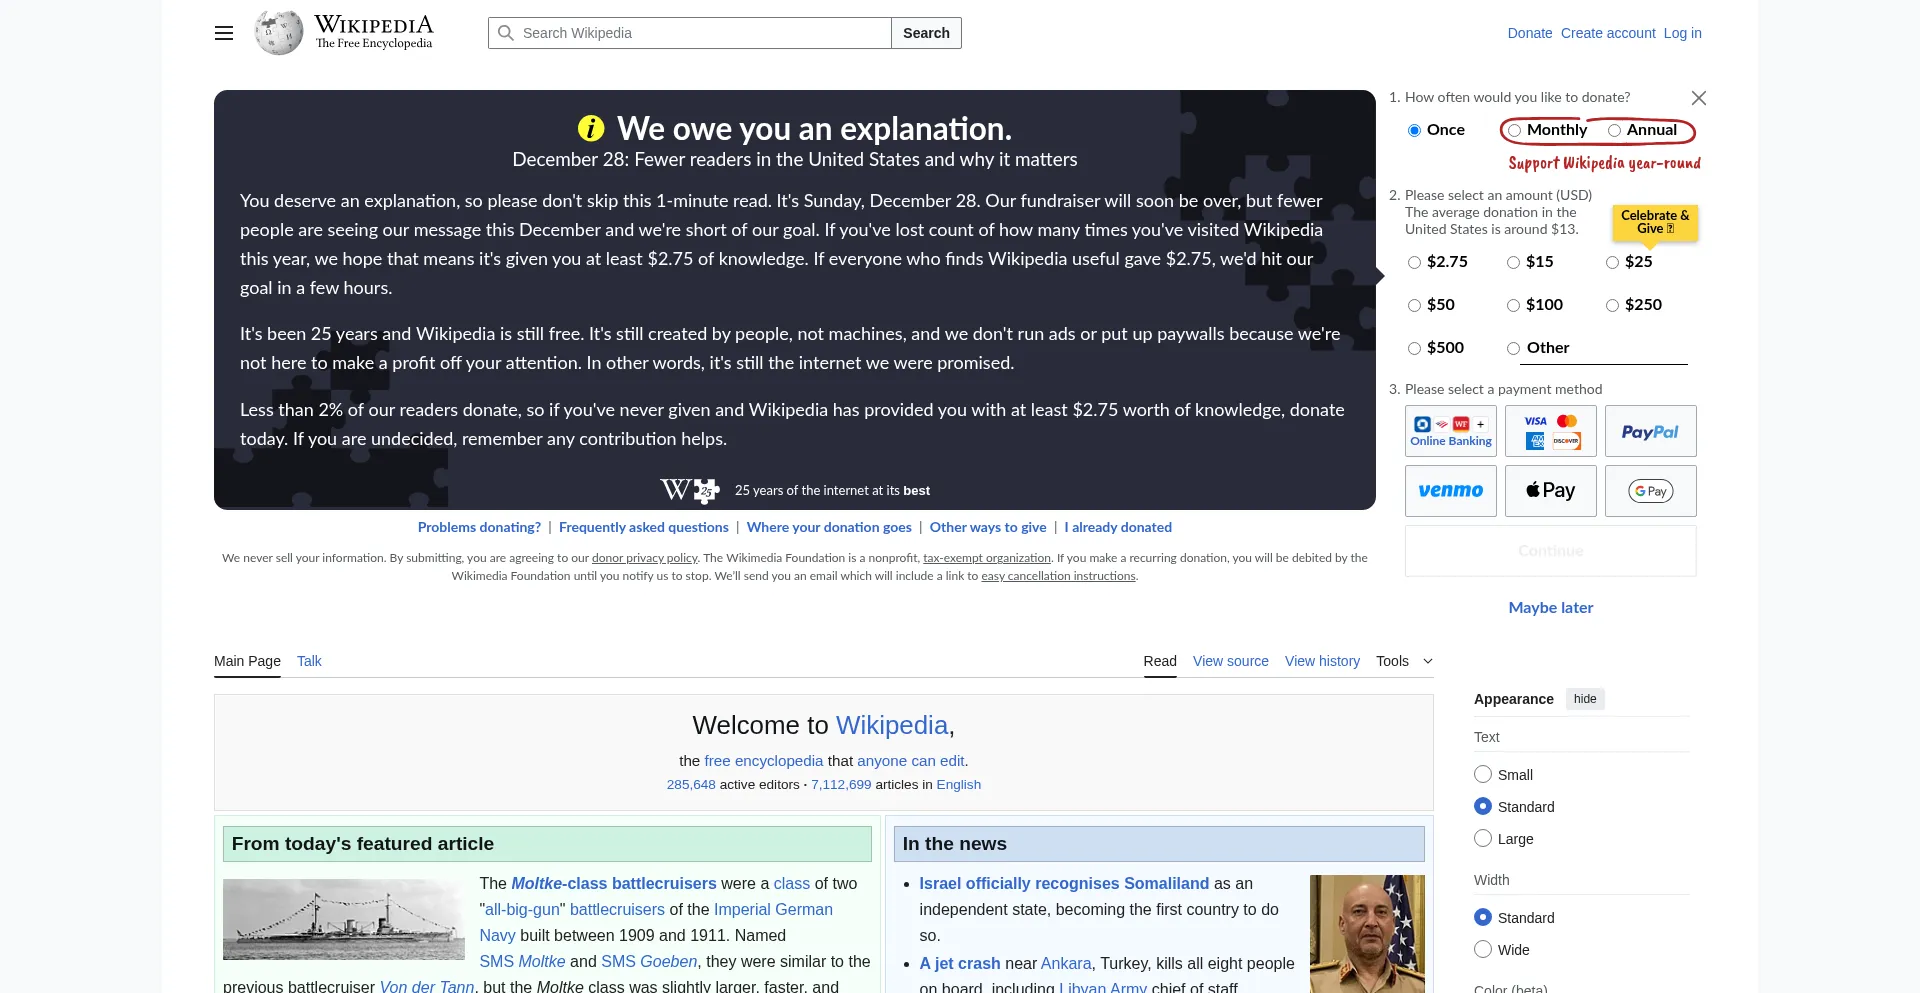Viewport: 1920px width, 993px height.
Task: Choose the $25 donation amount
Action: 1612,263
